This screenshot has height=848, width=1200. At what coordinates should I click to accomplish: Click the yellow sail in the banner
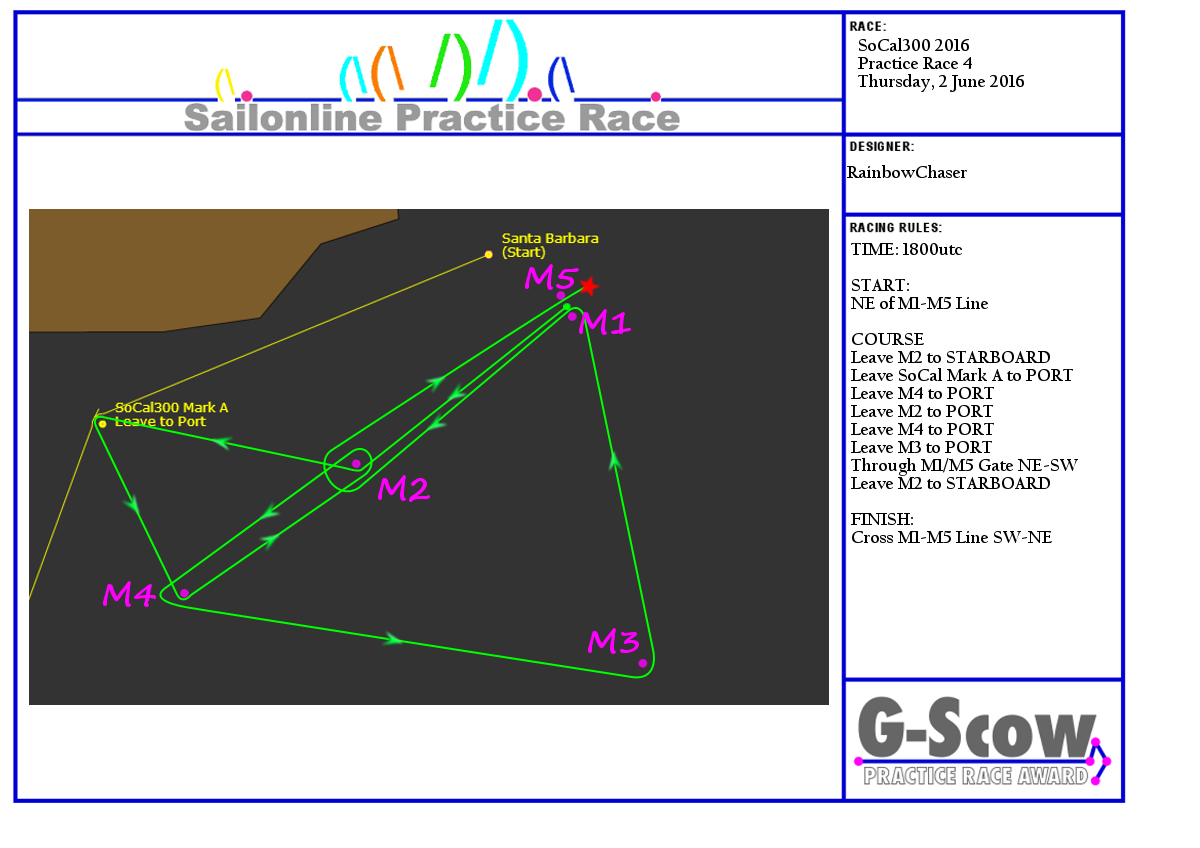226,83
